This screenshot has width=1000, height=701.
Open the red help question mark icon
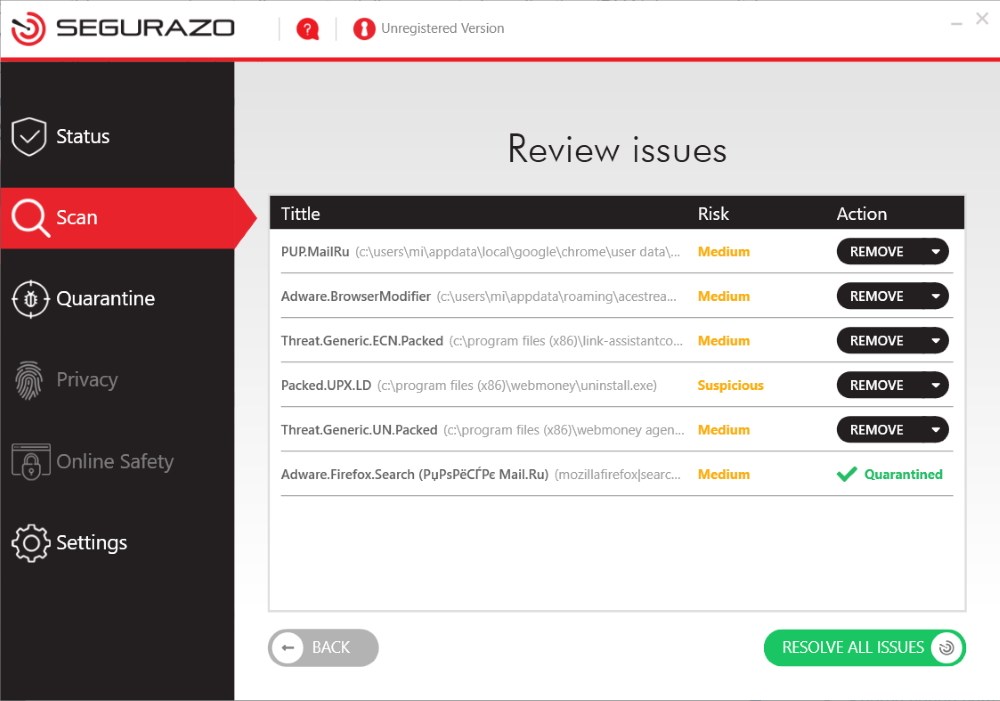[x=307, y=29]
